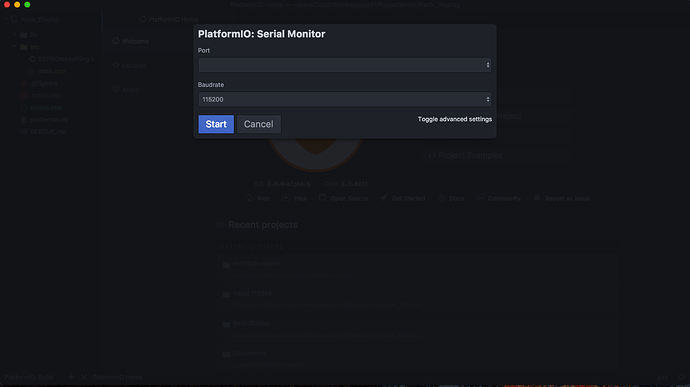Viewport: 690px width, 387px height.
Task: Open platformio.ini file
Action: tap(49, 119)
